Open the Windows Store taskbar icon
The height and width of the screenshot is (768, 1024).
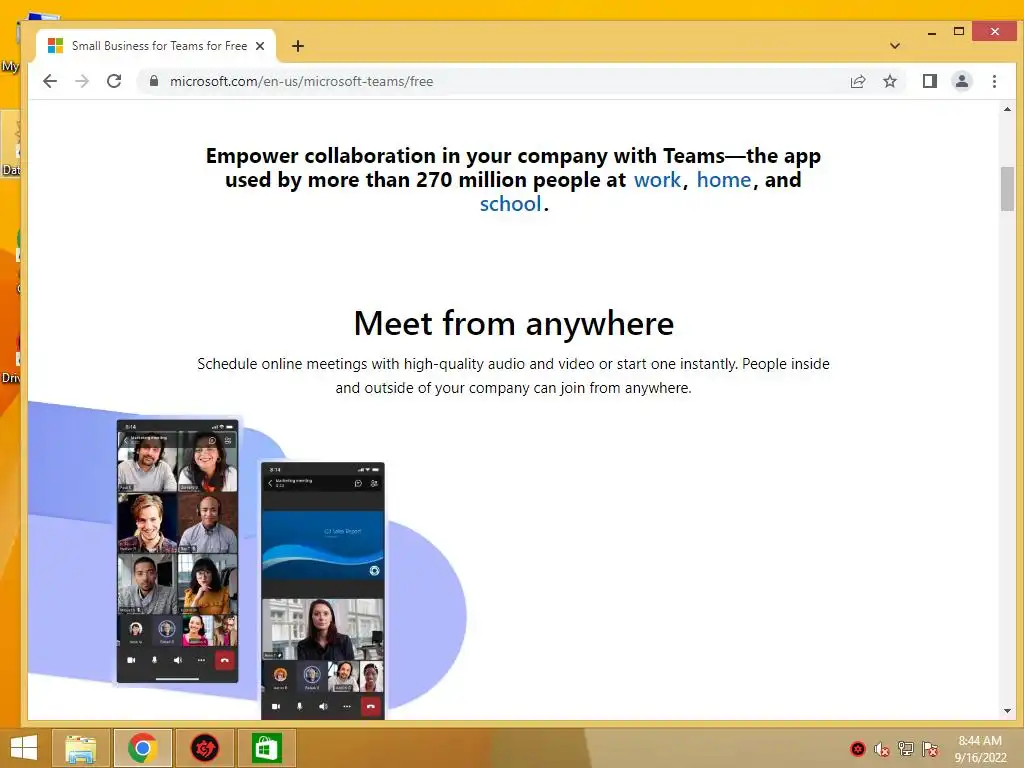[266, 748]
